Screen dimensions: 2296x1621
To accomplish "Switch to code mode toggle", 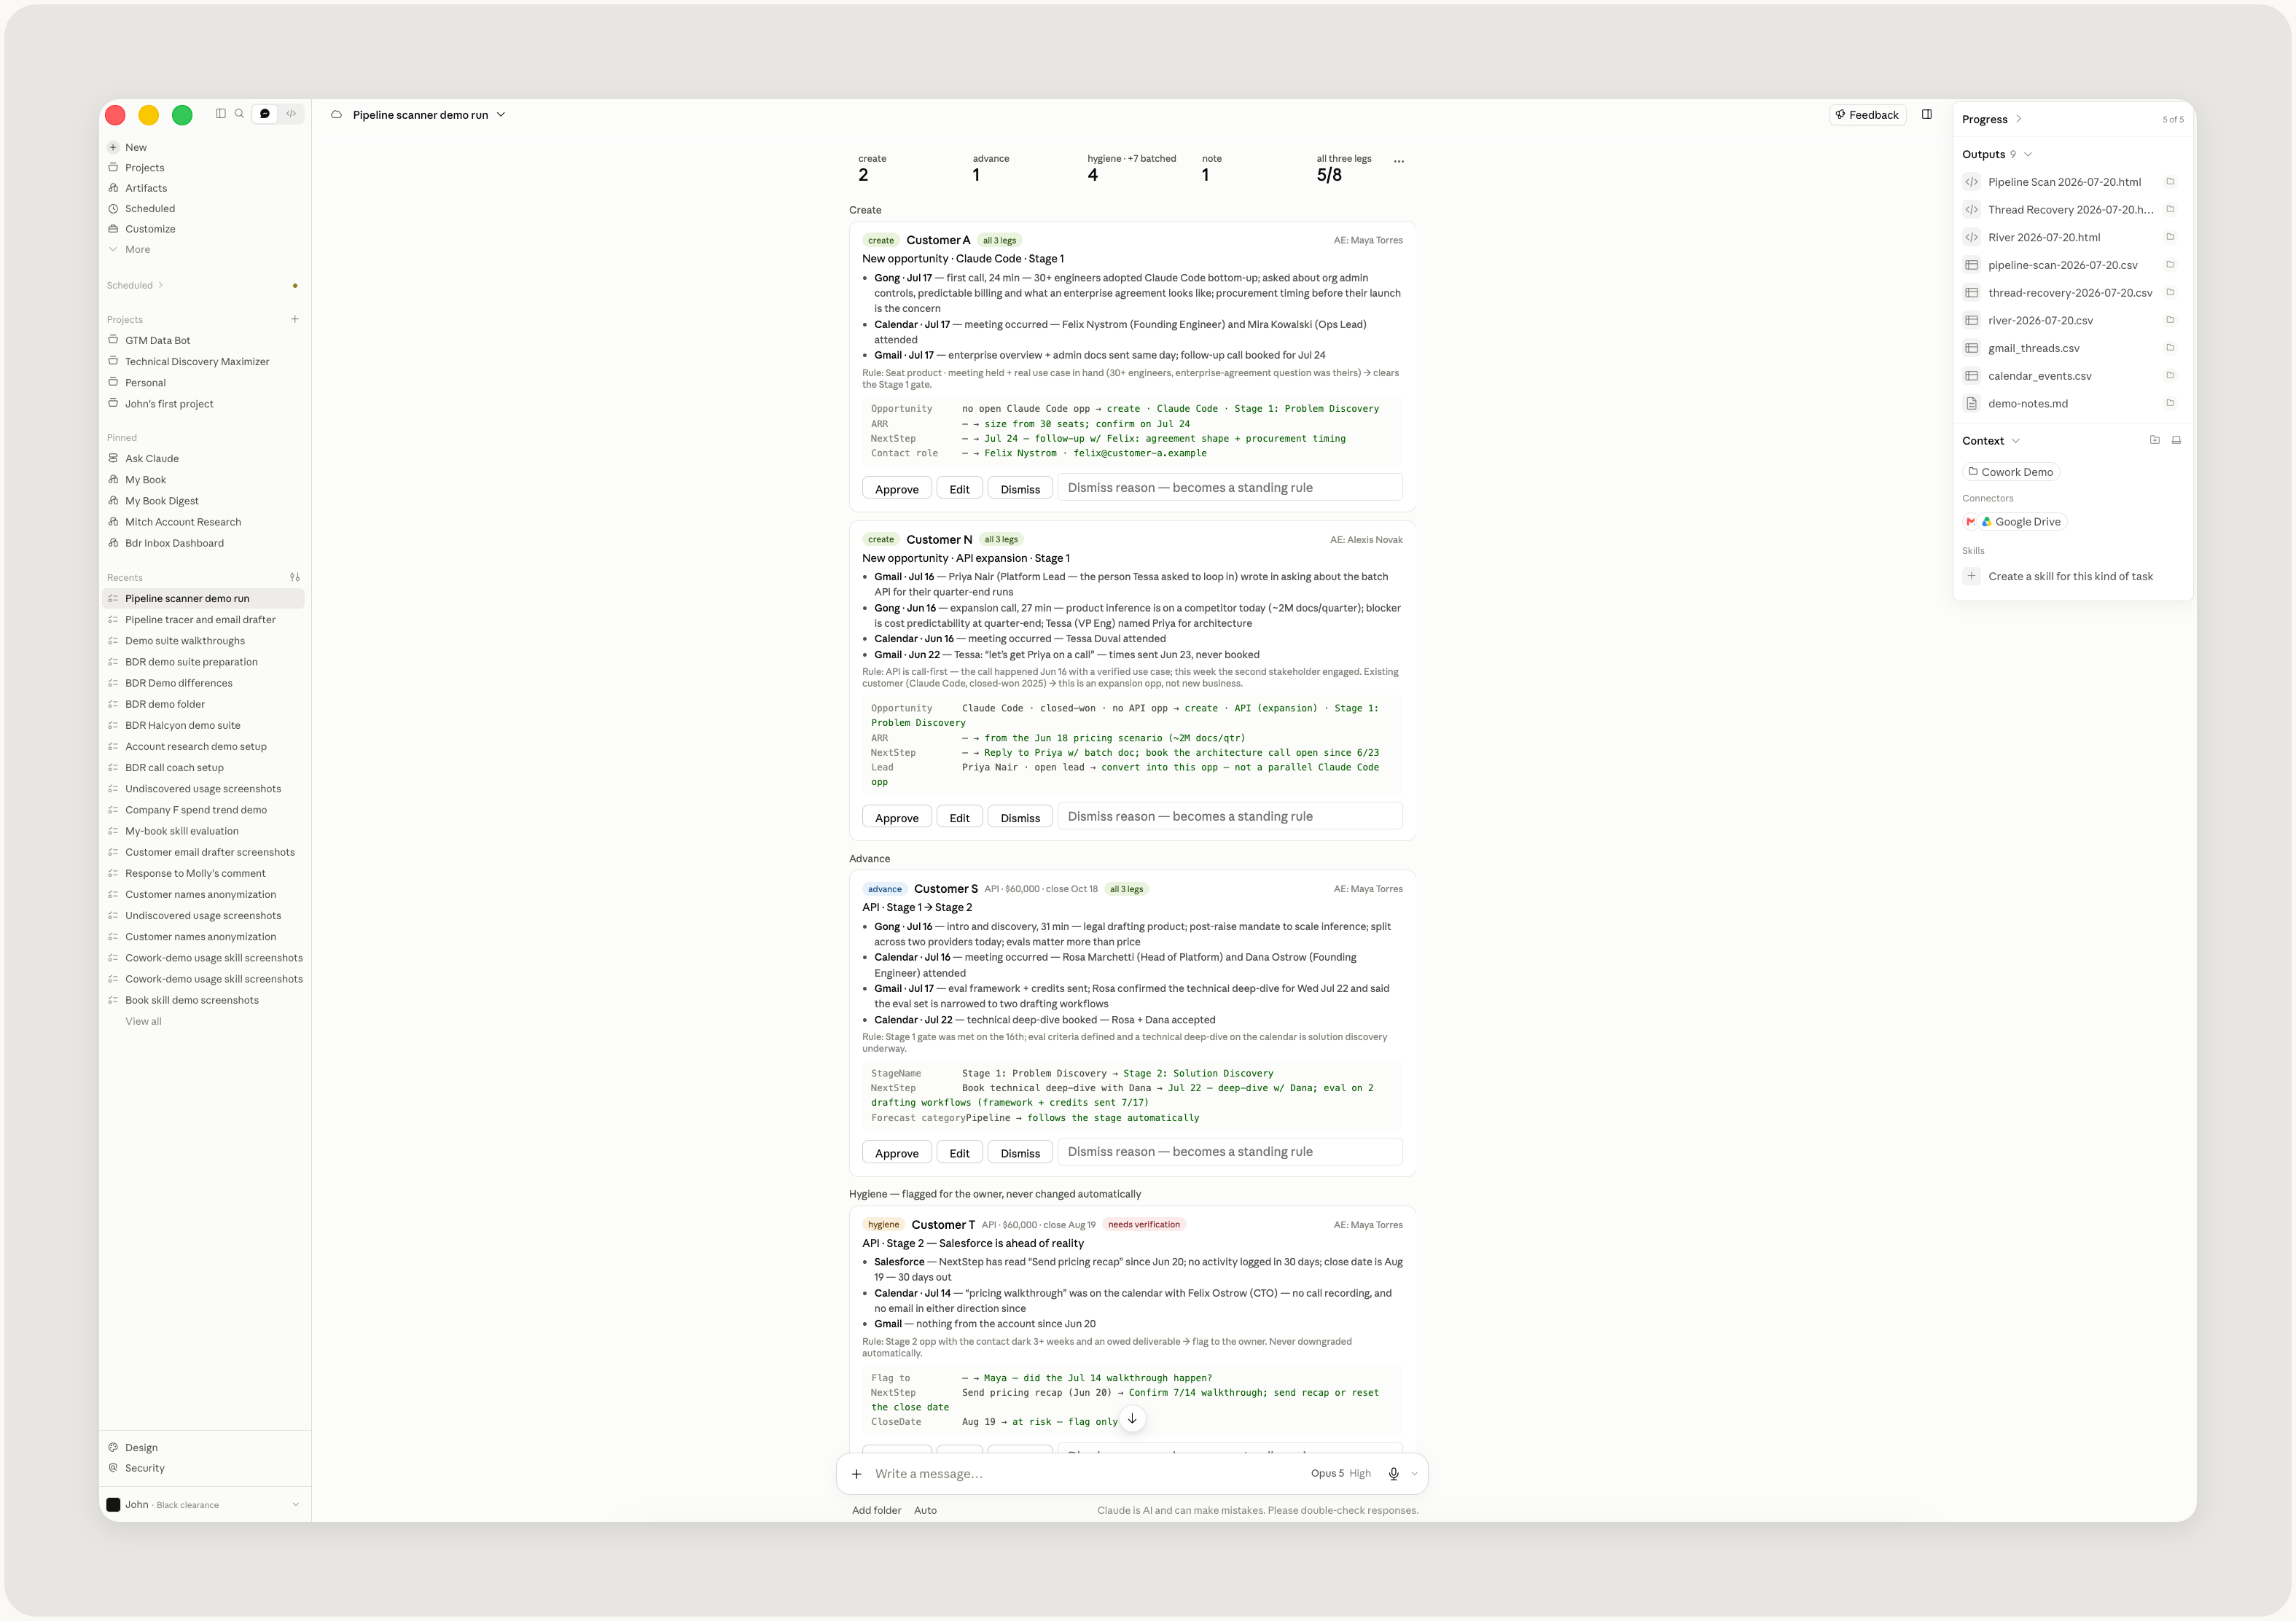I will click(x=291, y=114).
